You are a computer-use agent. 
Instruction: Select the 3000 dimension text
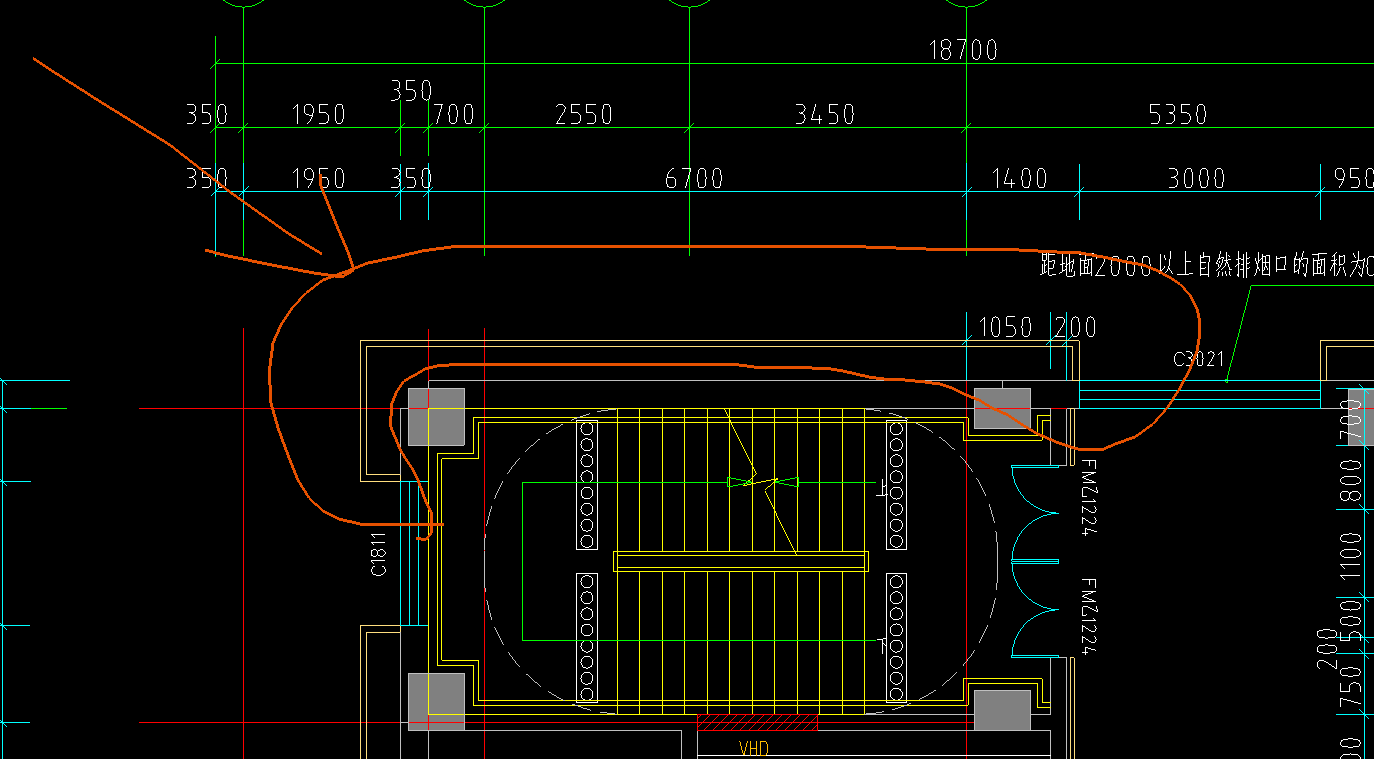coord(1196,178)
